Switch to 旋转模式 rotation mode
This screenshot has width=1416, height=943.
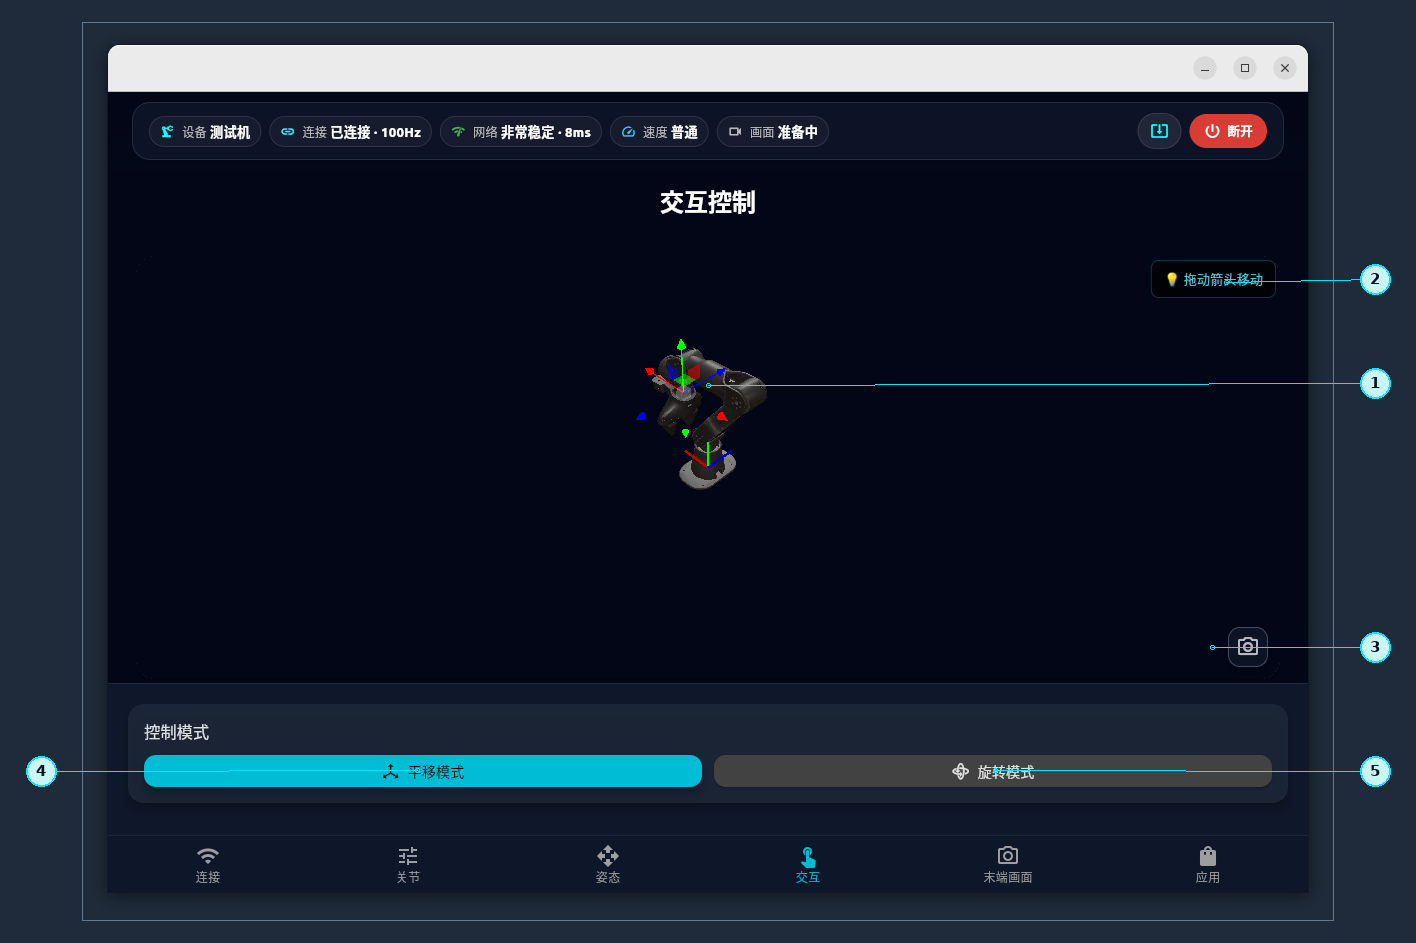[993, 771]
